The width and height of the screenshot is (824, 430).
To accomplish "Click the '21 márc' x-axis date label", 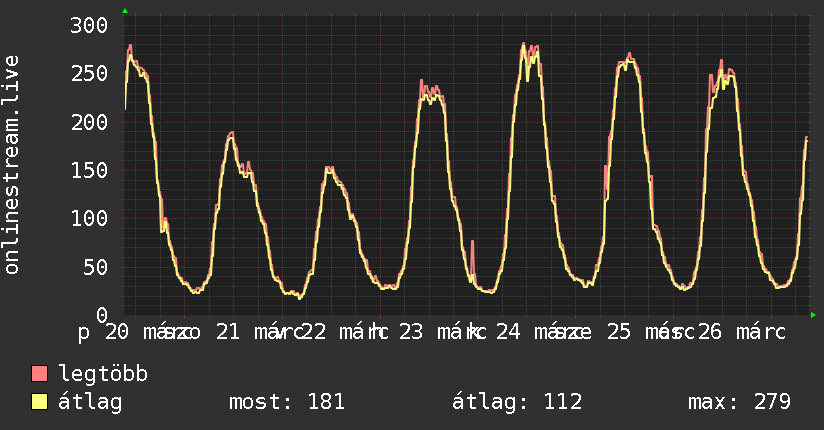I will (260, 332).
